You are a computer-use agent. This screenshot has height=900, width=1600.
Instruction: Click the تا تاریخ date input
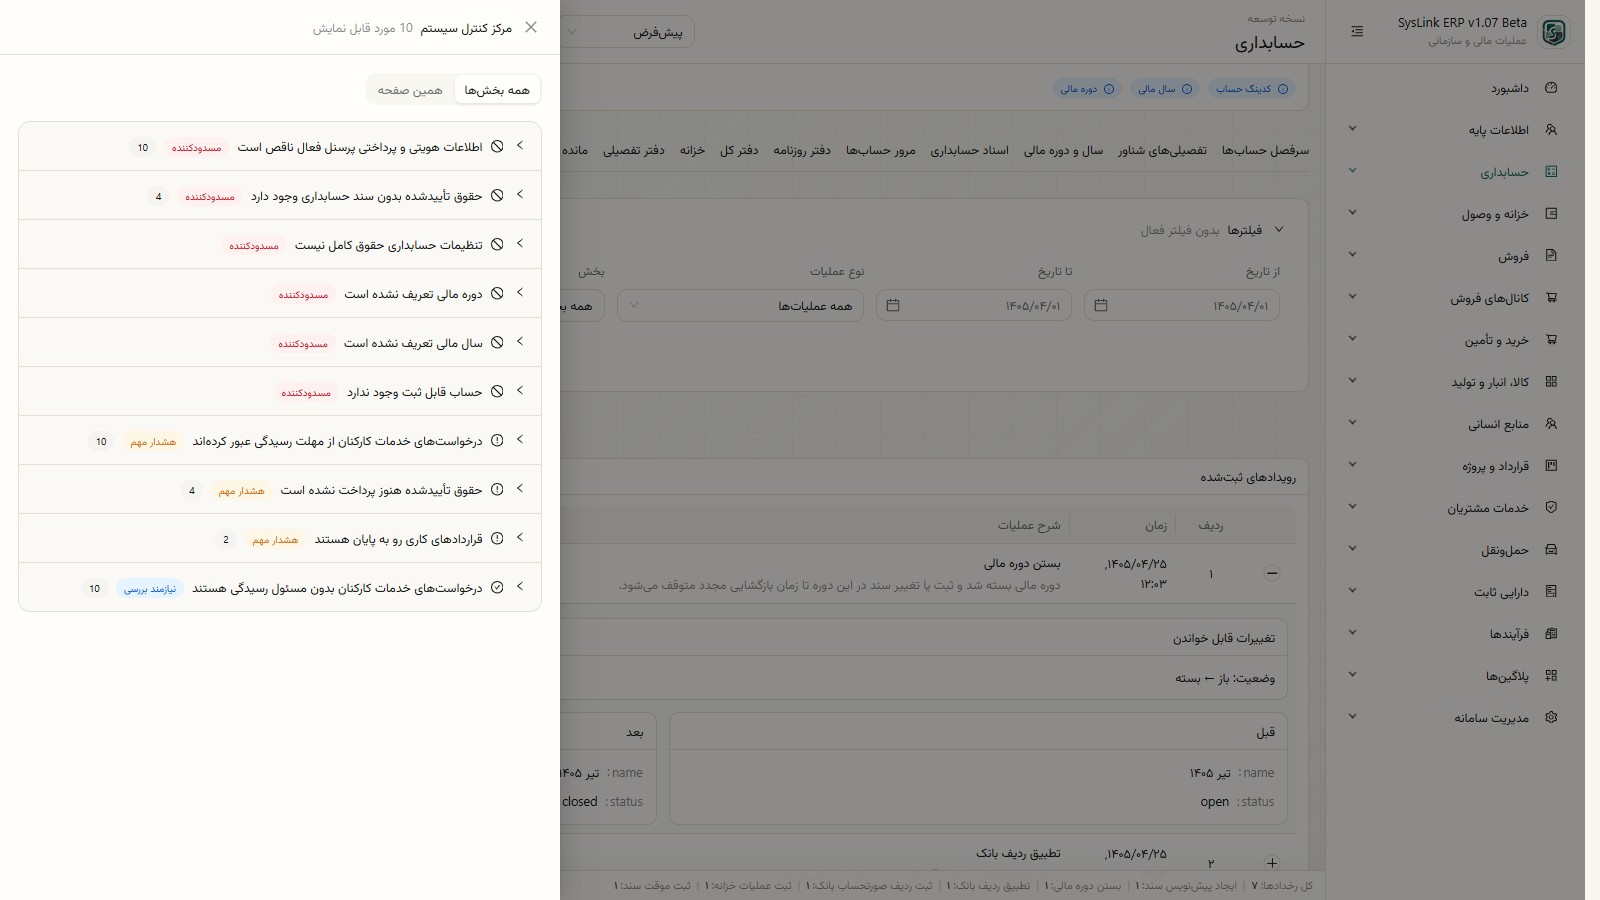(974, 305)
